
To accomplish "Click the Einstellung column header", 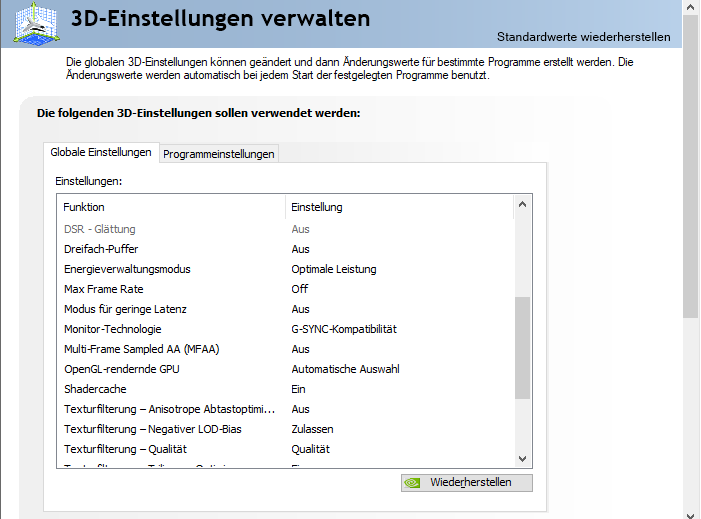I will pyautogui.click(x=400, y=207).
